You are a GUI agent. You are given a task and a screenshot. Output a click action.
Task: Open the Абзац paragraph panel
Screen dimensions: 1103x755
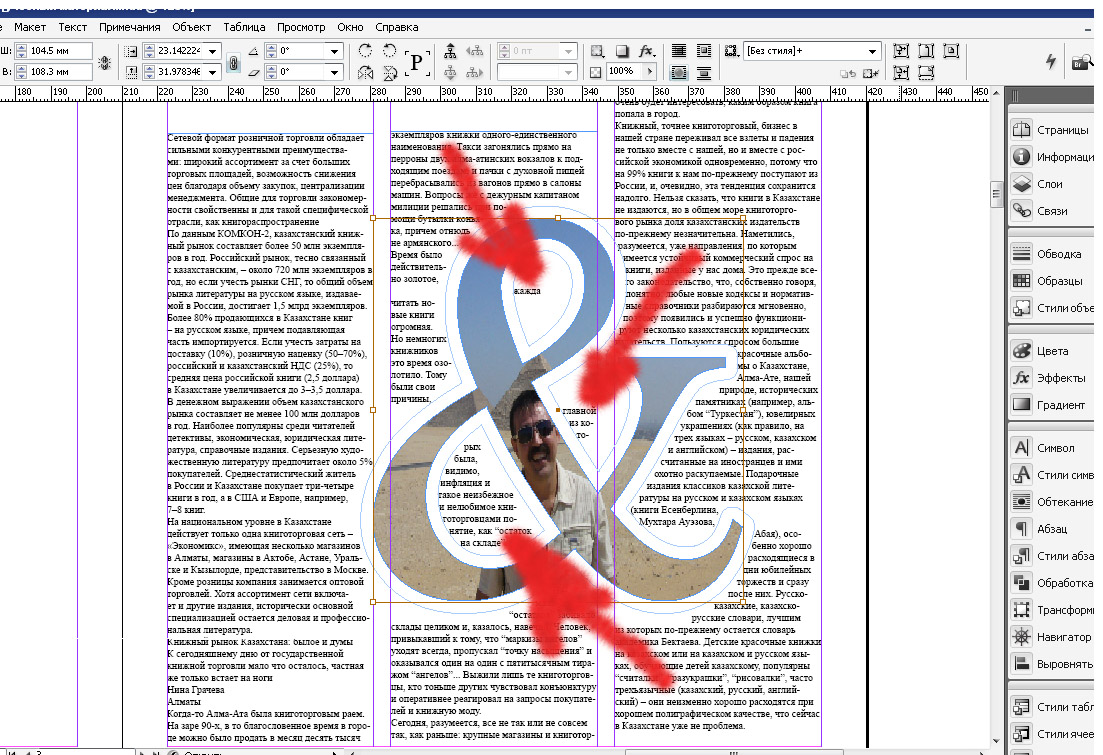coord(1052,528)
